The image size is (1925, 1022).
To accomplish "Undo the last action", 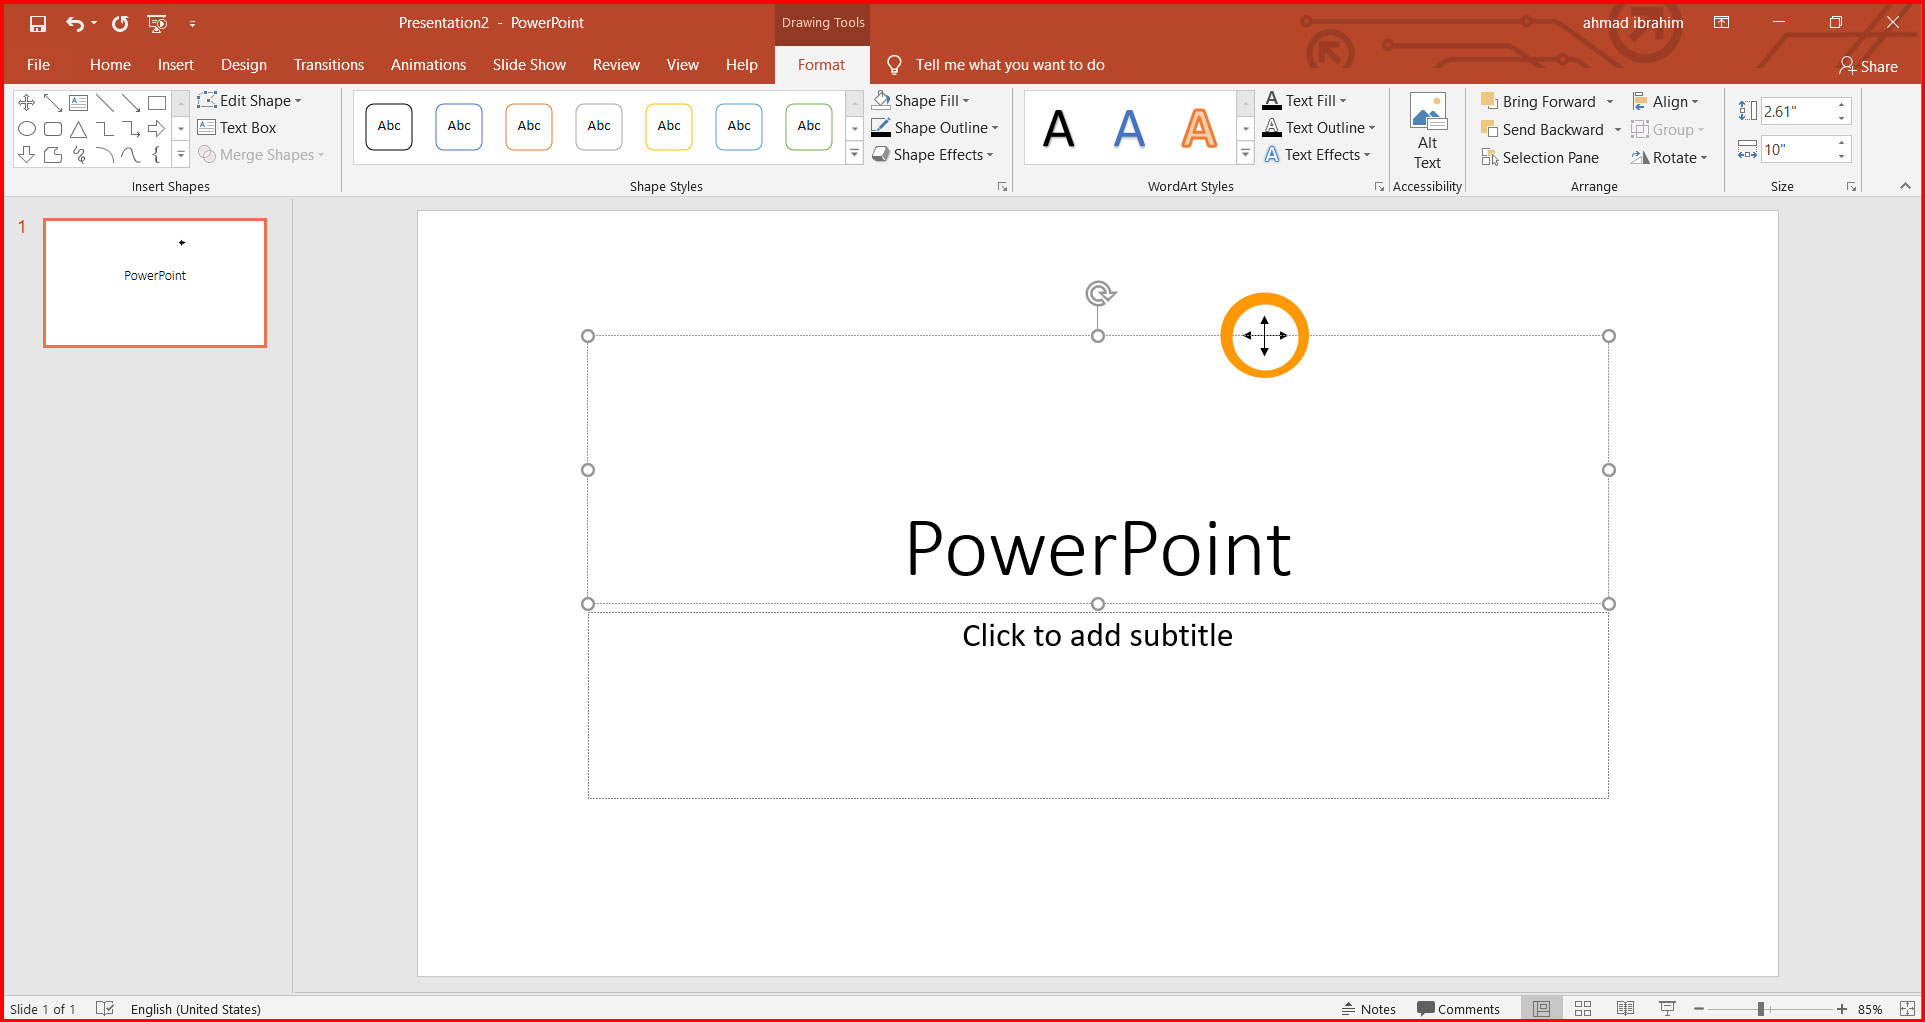I will (x=75, y=23).
